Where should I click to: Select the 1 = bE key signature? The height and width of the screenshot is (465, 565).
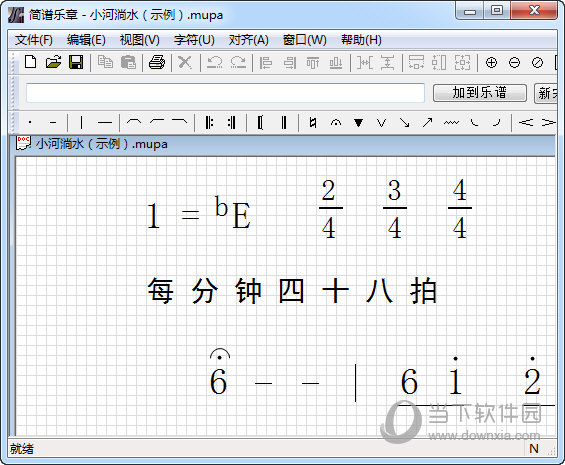(199, 213)
